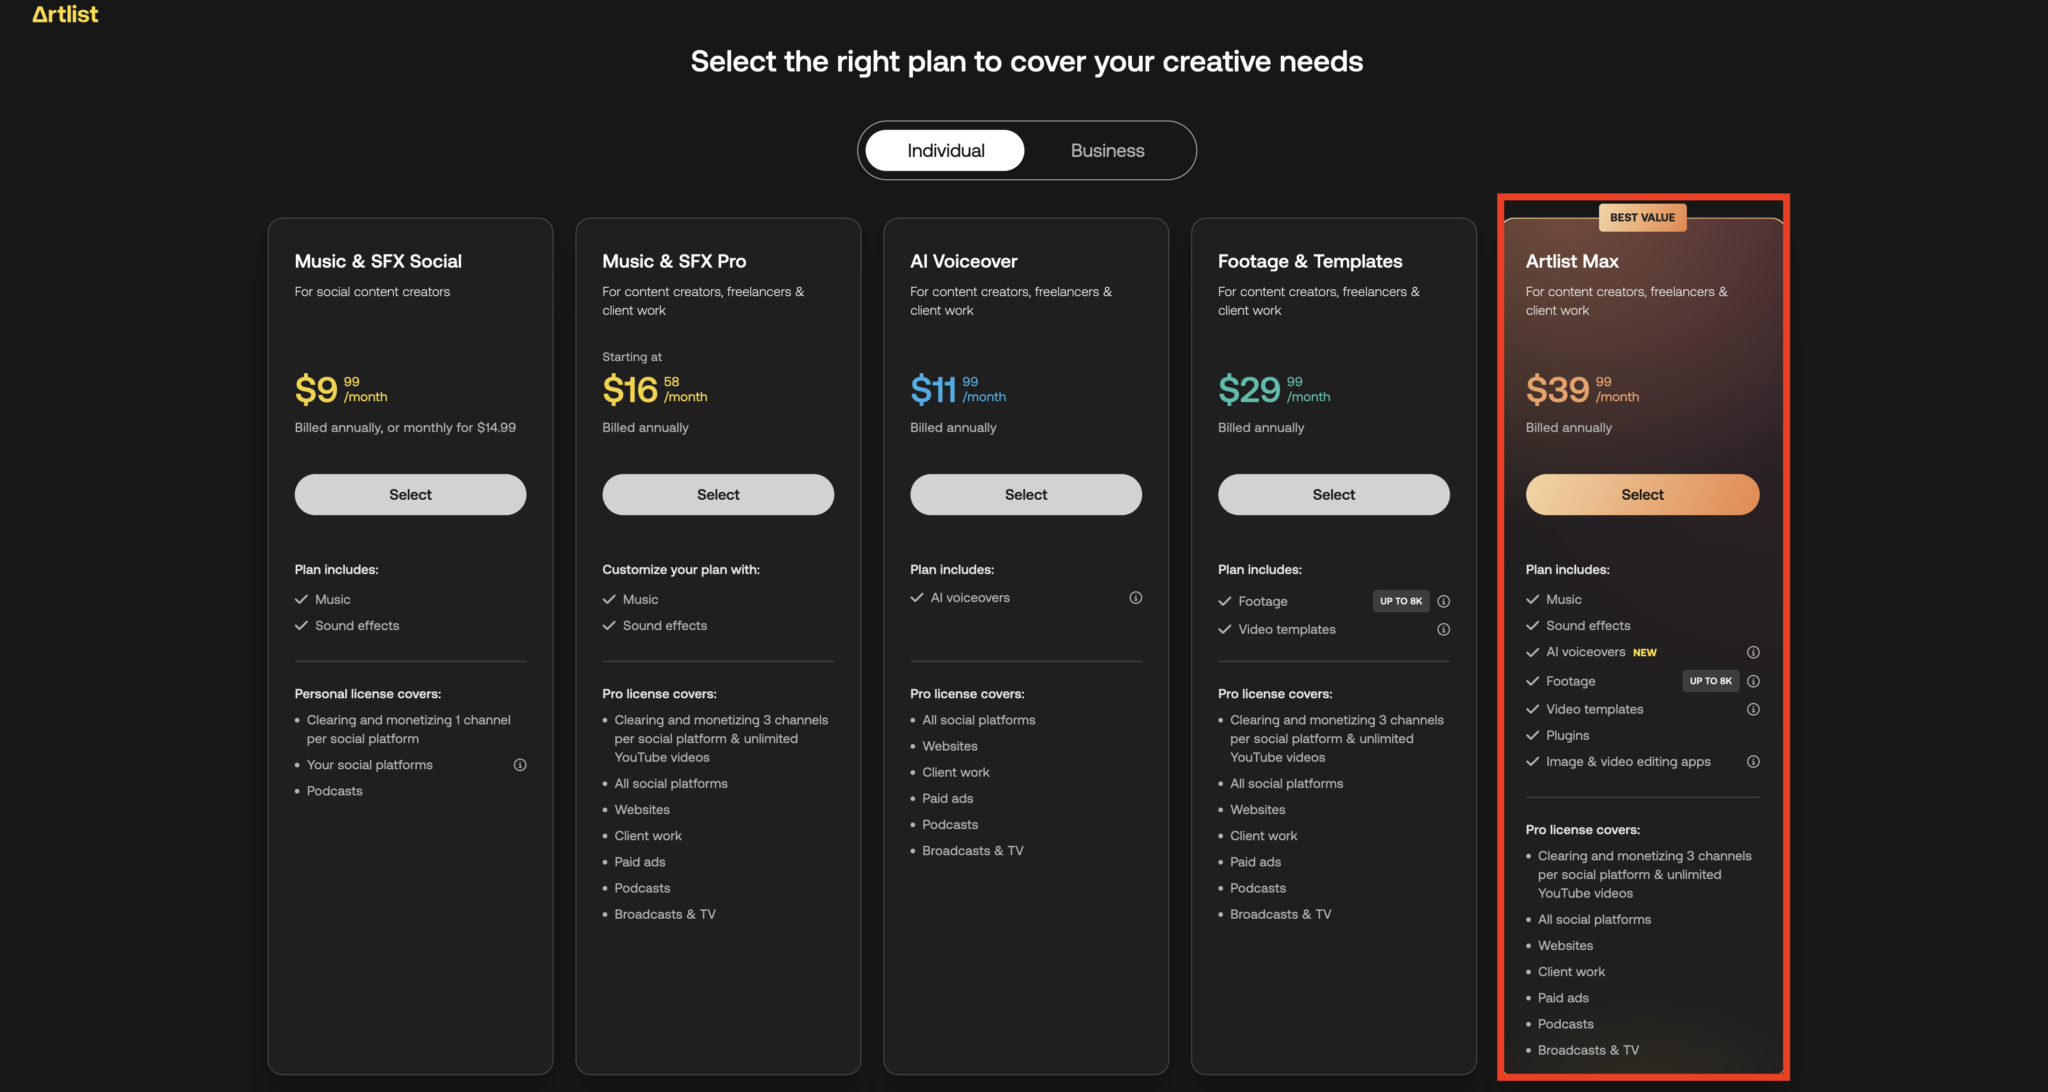Viewport: 2048px width, 1092px height.
Task: Choose the AI Voiceover plan Select button
Action: (x=1025, y=495)
